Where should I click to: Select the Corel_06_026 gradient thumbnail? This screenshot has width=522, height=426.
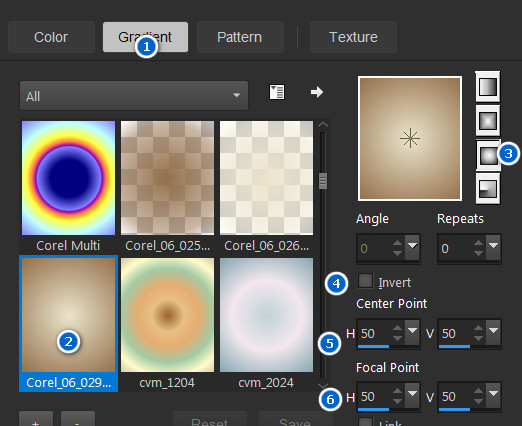(x=266, y=178)
